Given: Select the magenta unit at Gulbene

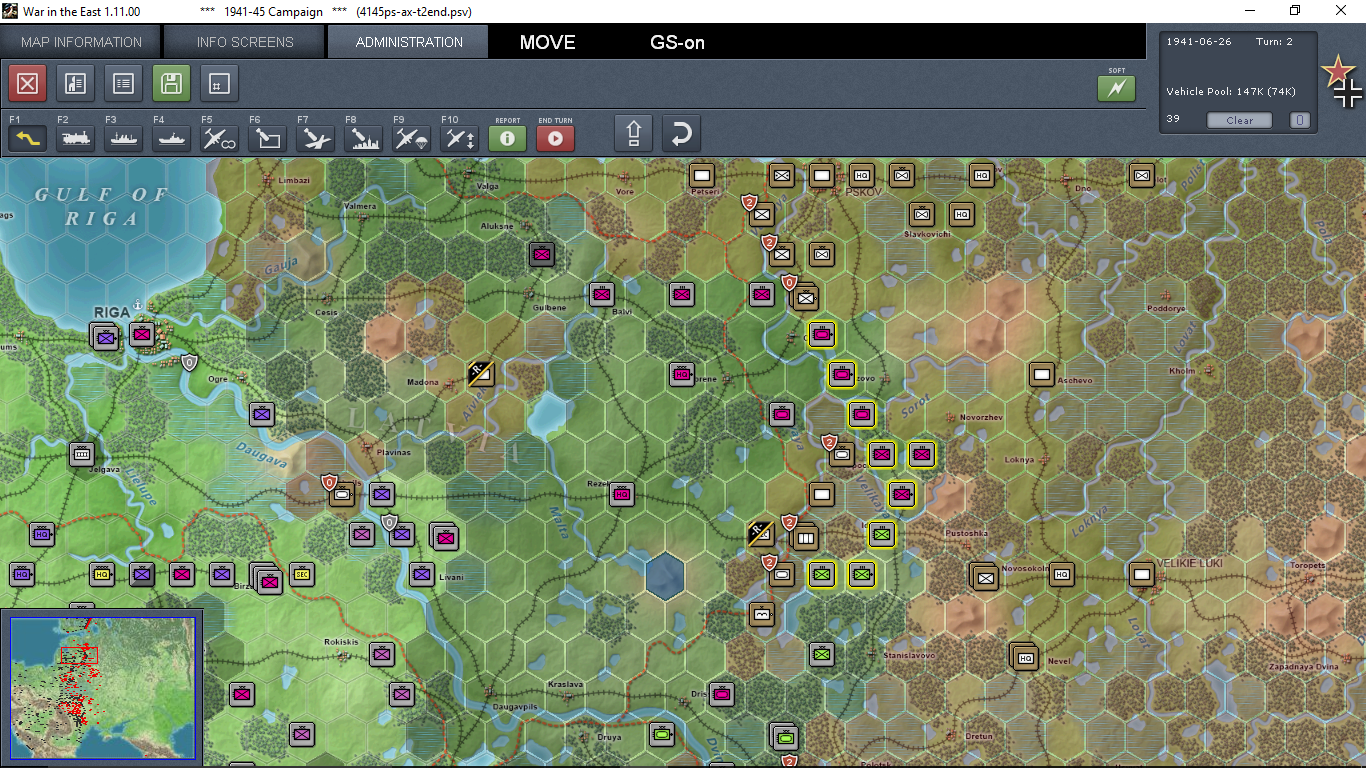Looking at the screenshot, I should (x=602, y=294).
